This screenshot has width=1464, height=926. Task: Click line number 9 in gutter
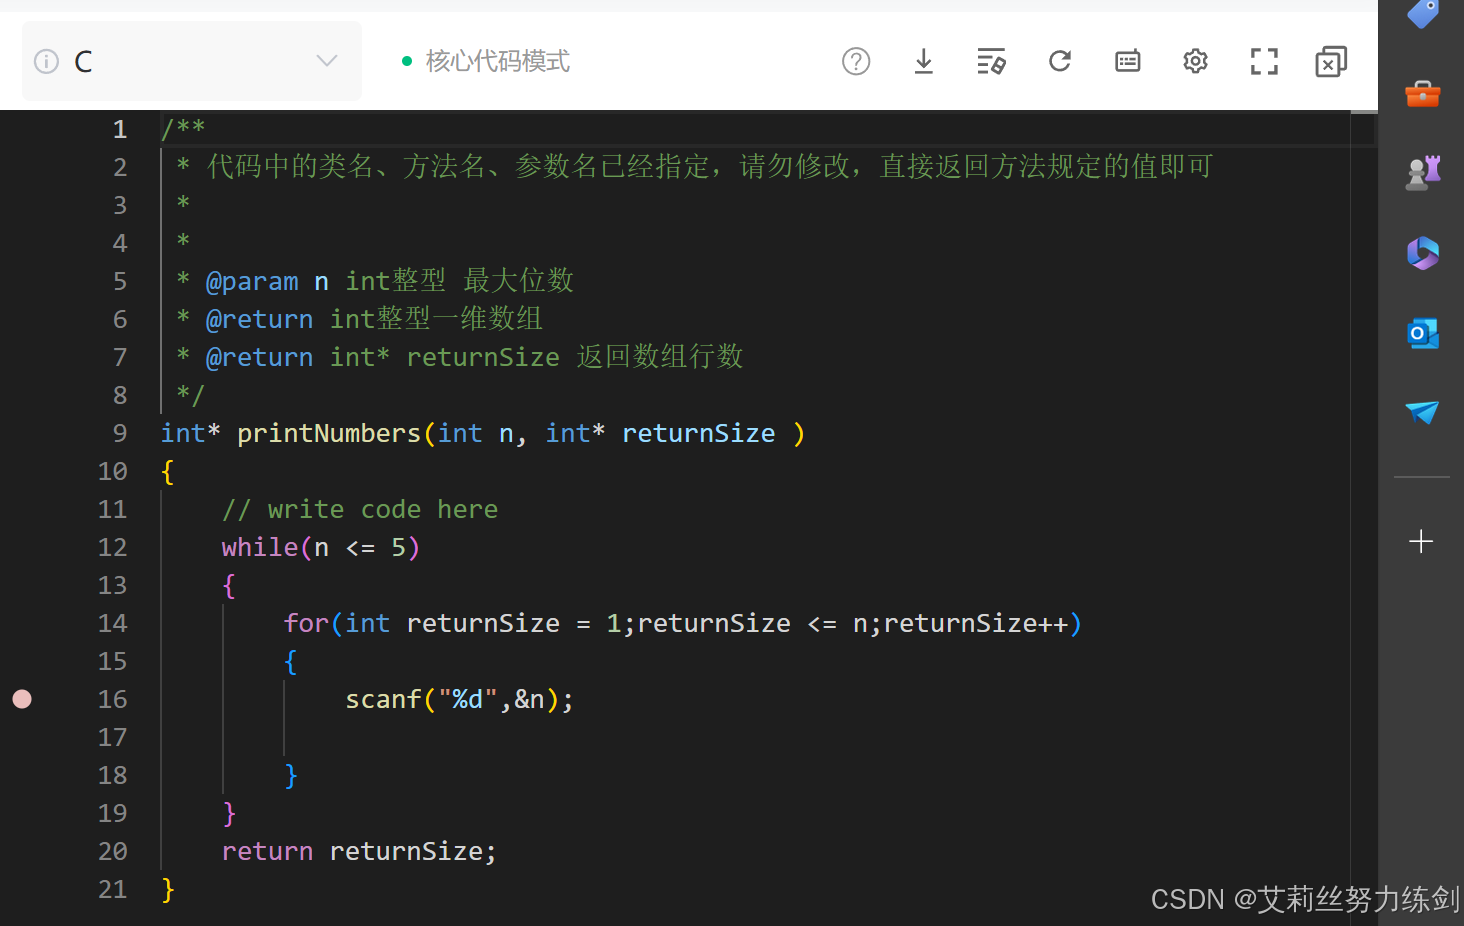pyautogui.click(x=120, y=433)
